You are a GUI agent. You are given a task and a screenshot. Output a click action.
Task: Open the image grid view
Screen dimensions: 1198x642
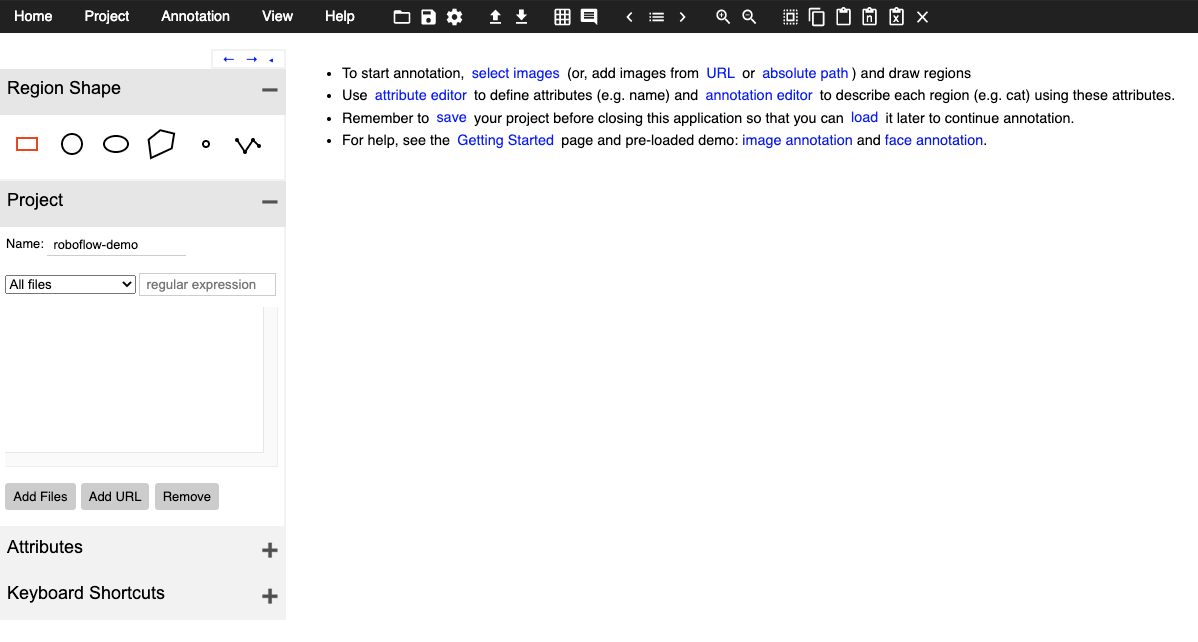(563, 16)
